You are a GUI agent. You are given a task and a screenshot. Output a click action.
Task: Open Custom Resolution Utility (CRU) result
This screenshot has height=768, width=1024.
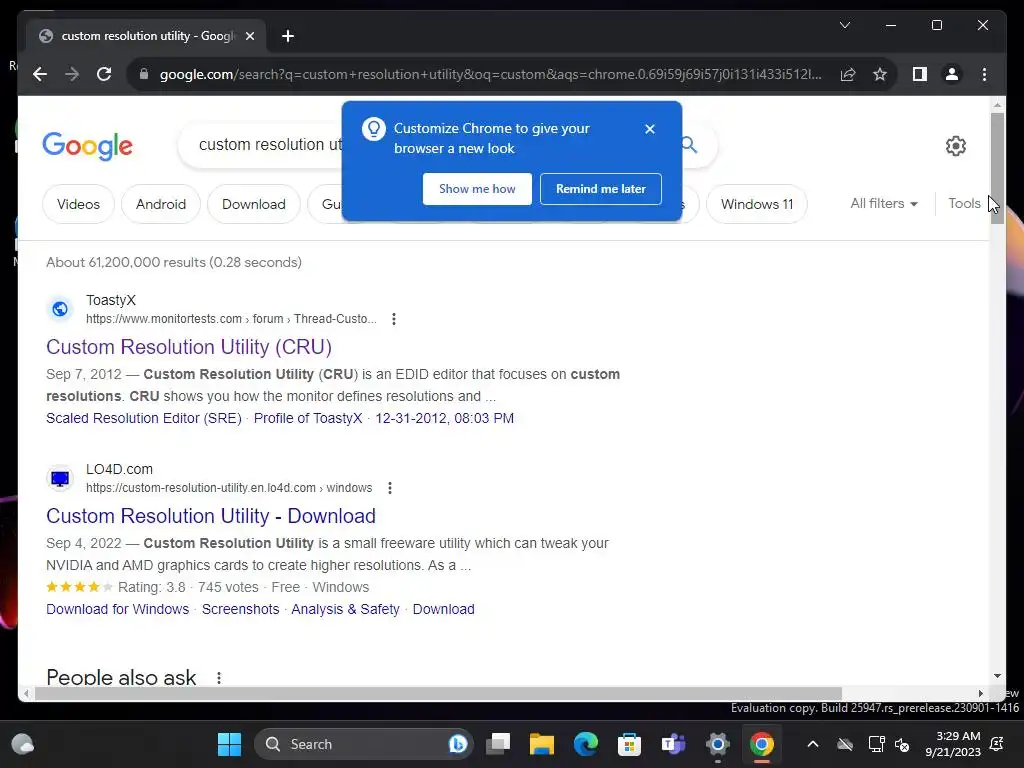coord(189,347)
